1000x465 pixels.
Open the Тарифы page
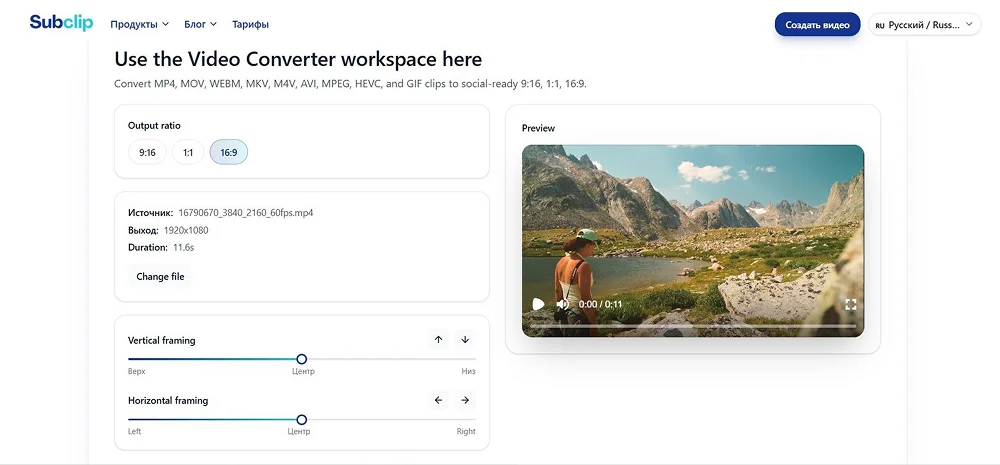pos(250,24)
